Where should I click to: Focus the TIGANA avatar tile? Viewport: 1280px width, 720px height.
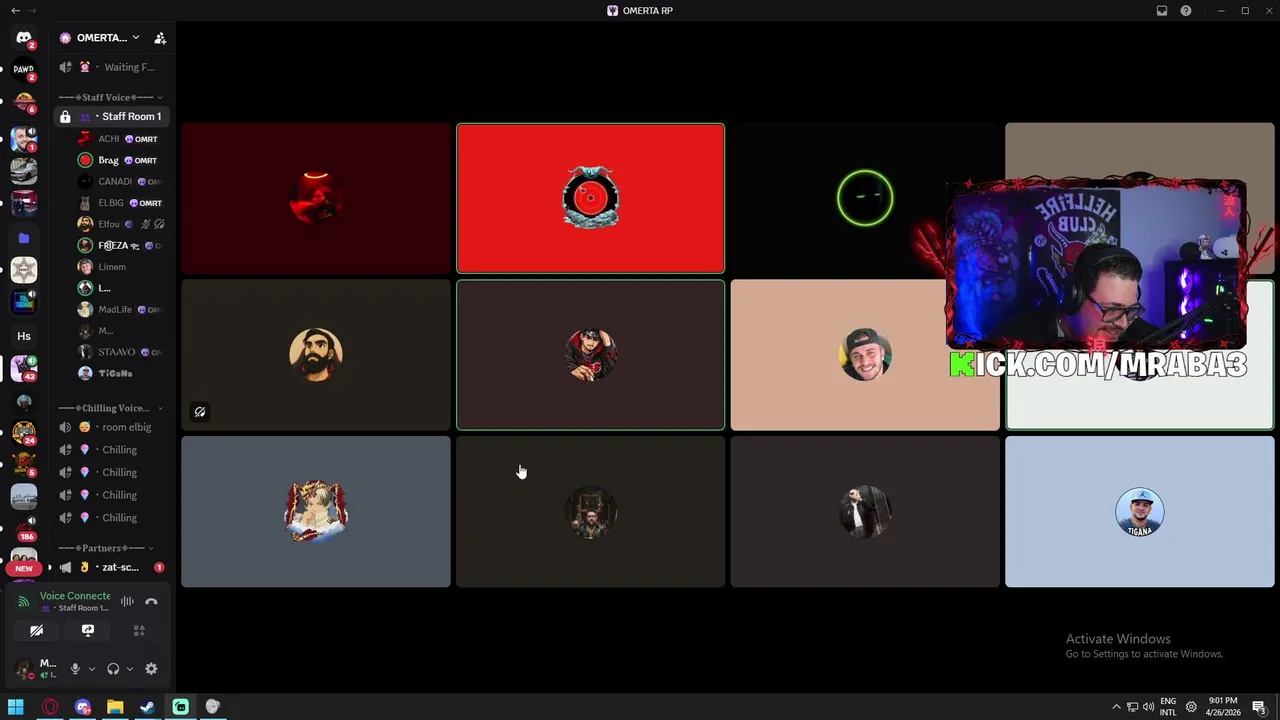pos(1139,511)
